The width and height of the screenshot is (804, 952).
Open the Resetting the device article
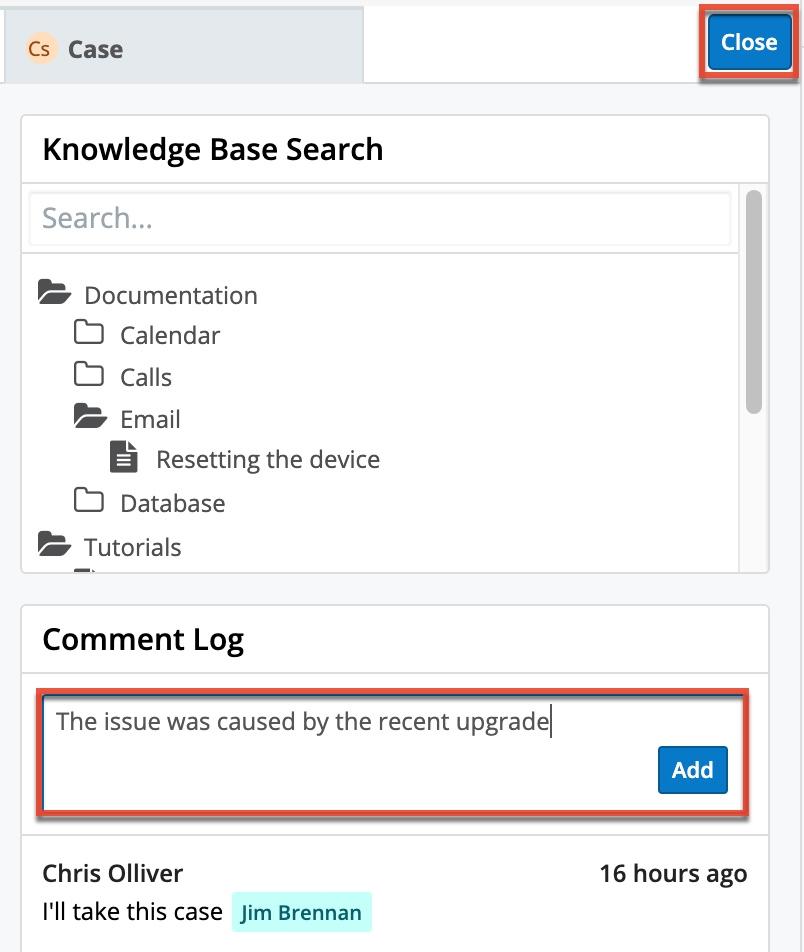pyautogui.click(x=267, y=459)
